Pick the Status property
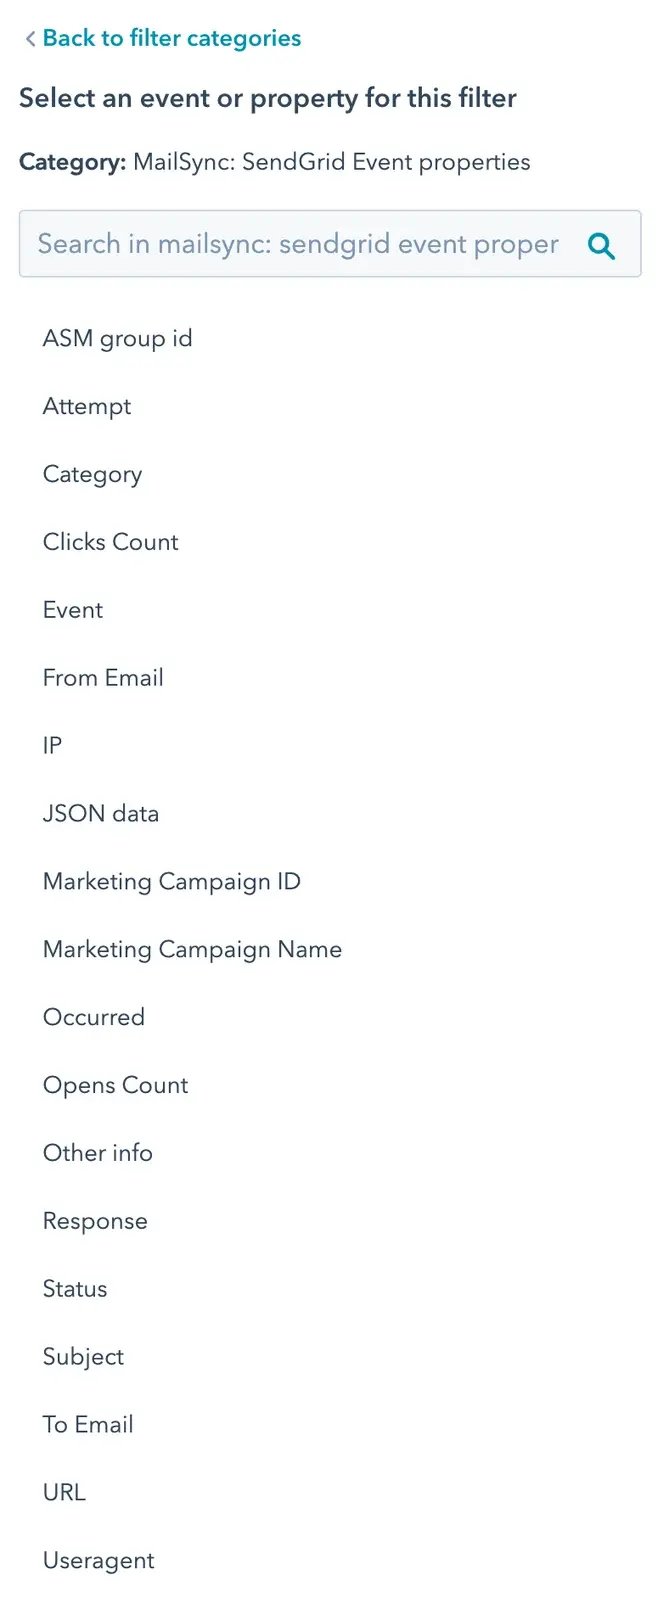Image resolution: width=669 pixels, height=1609 pixels. pos(75,1289)
